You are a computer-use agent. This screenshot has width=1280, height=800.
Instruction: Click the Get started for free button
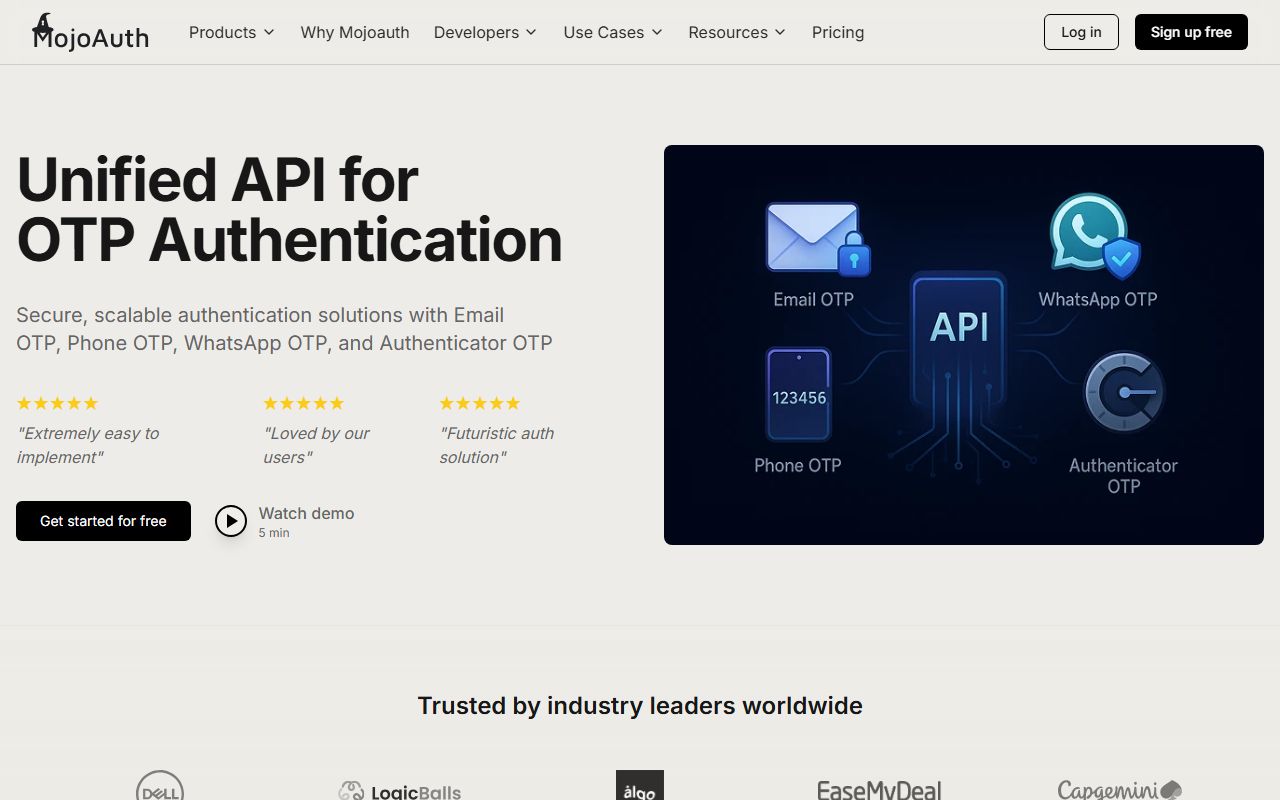tap(103, 521)
